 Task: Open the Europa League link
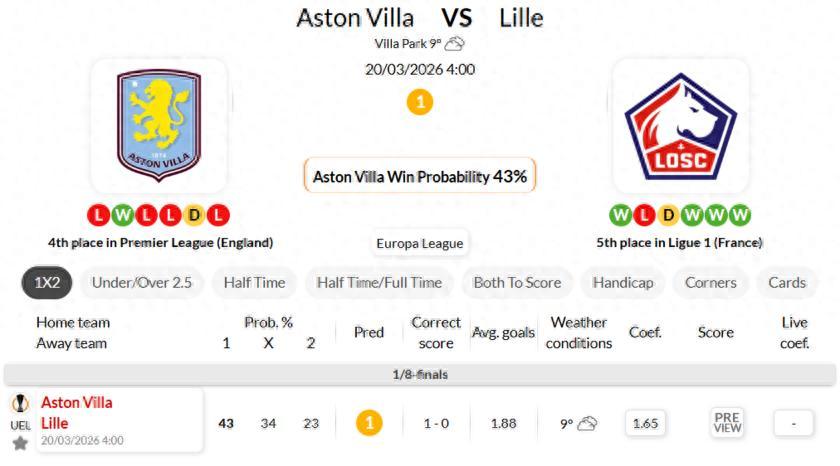[x=420, y=243]
